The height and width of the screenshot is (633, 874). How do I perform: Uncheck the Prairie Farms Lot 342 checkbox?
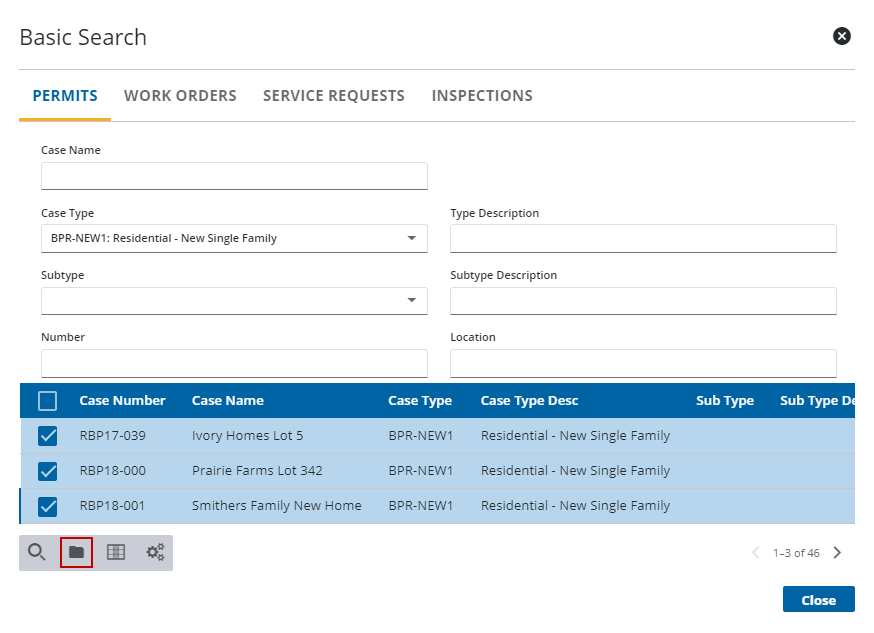[47, 470]
